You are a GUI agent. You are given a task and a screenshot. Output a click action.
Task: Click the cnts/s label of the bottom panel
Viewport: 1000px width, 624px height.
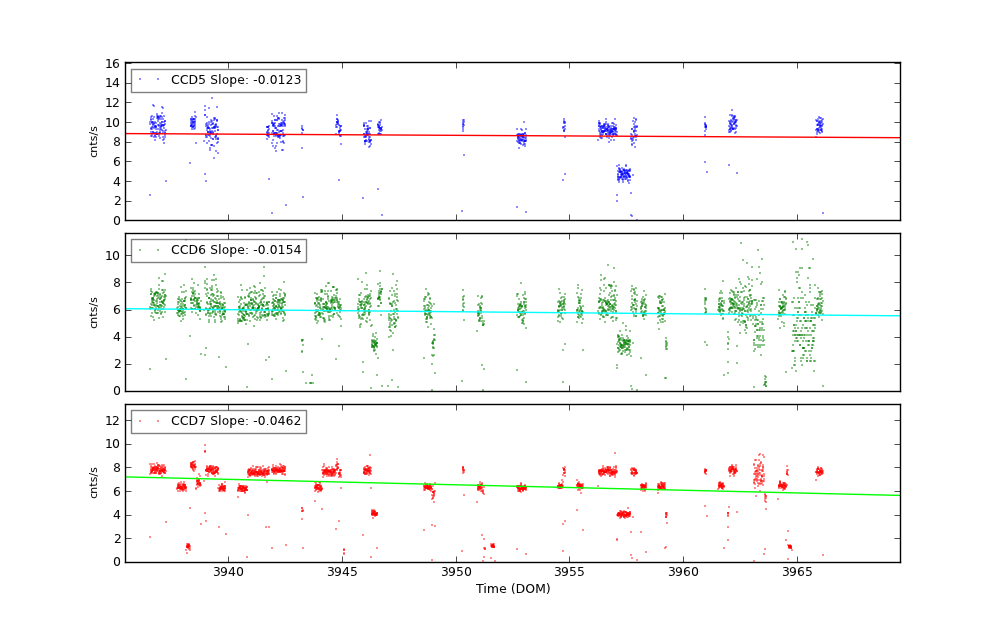click(x=94, y=483)
